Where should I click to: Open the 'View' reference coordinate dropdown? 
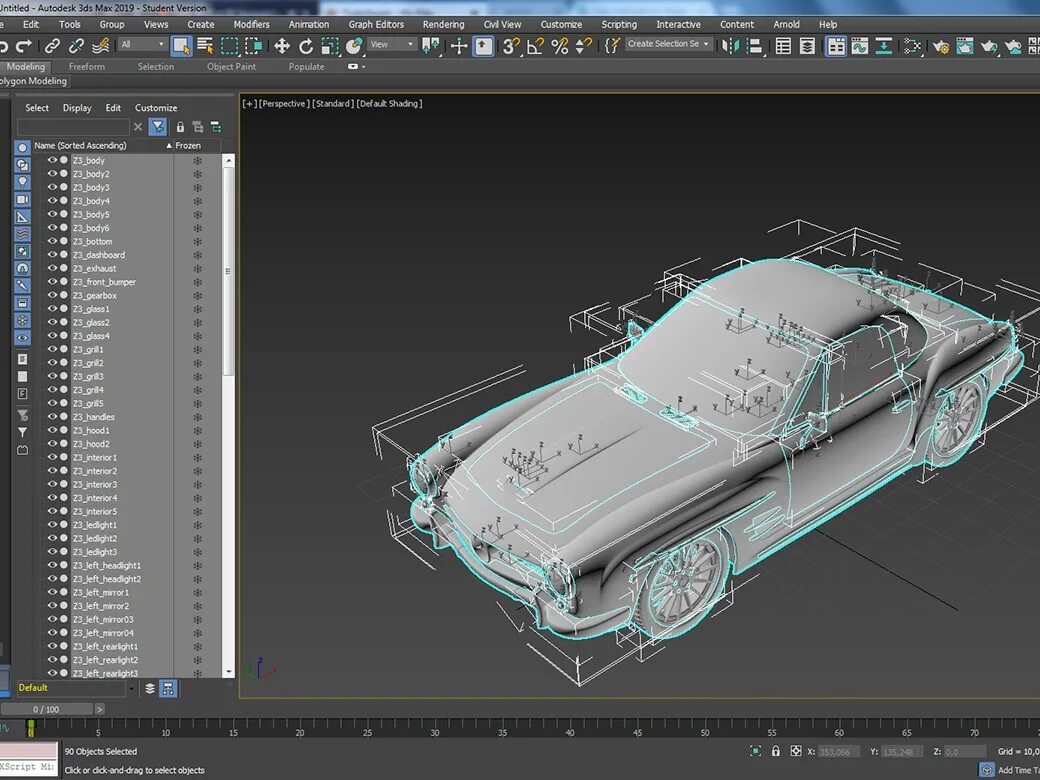click(391, 45)
